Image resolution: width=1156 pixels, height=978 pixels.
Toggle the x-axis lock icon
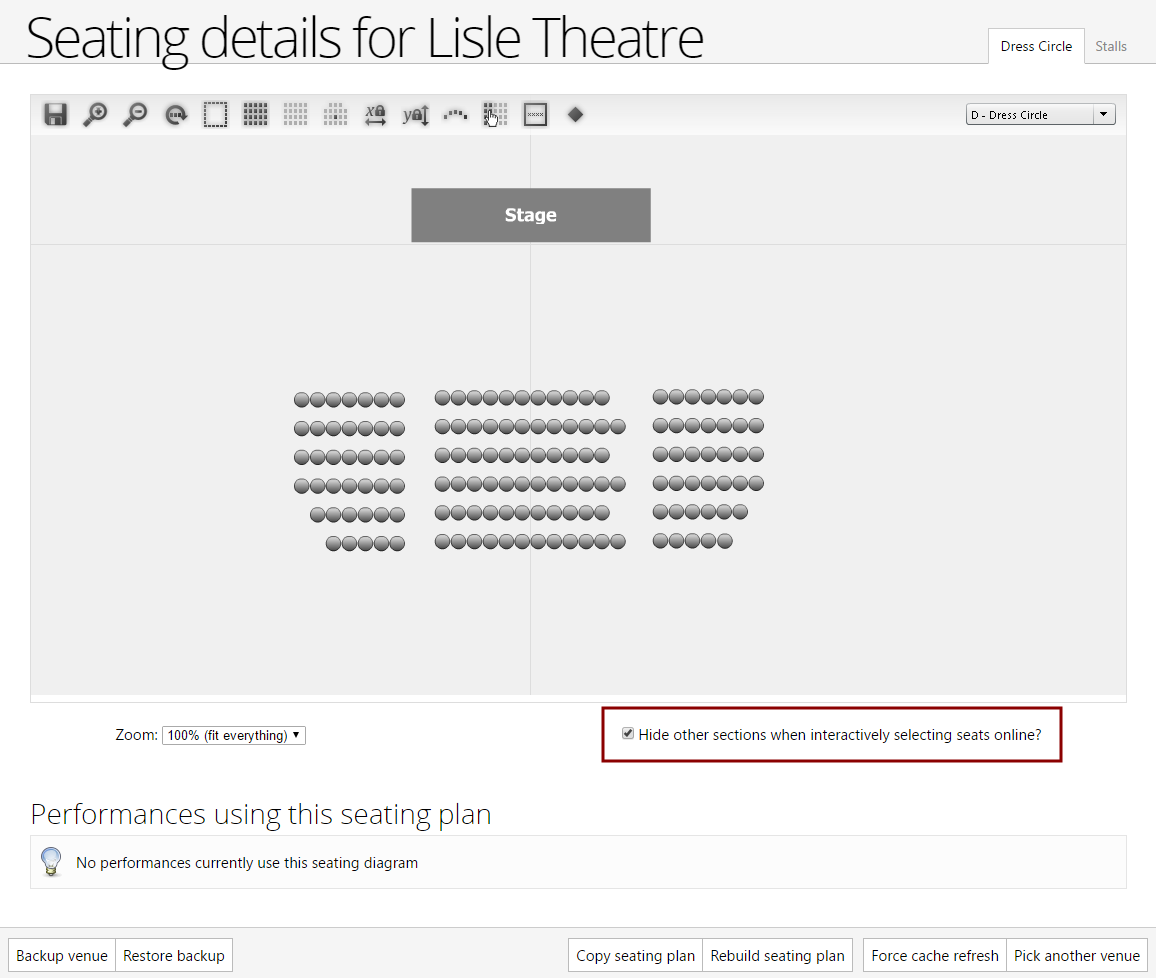click(375, 114)
